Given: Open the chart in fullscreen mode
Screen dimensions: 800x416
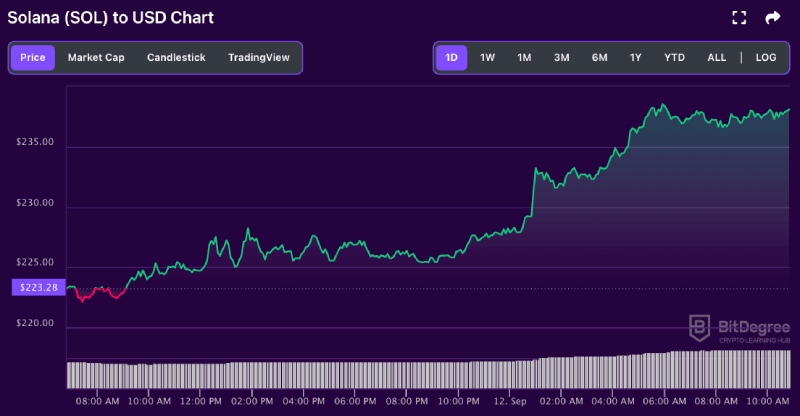Looking at the screenshot, I should (739, 18).
